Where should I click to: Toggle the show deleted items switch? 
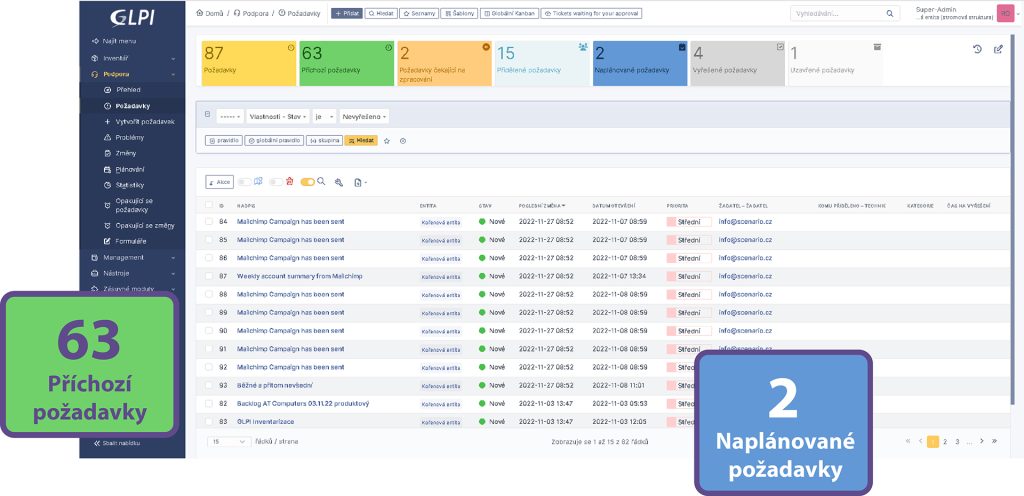tap(278, 182)
